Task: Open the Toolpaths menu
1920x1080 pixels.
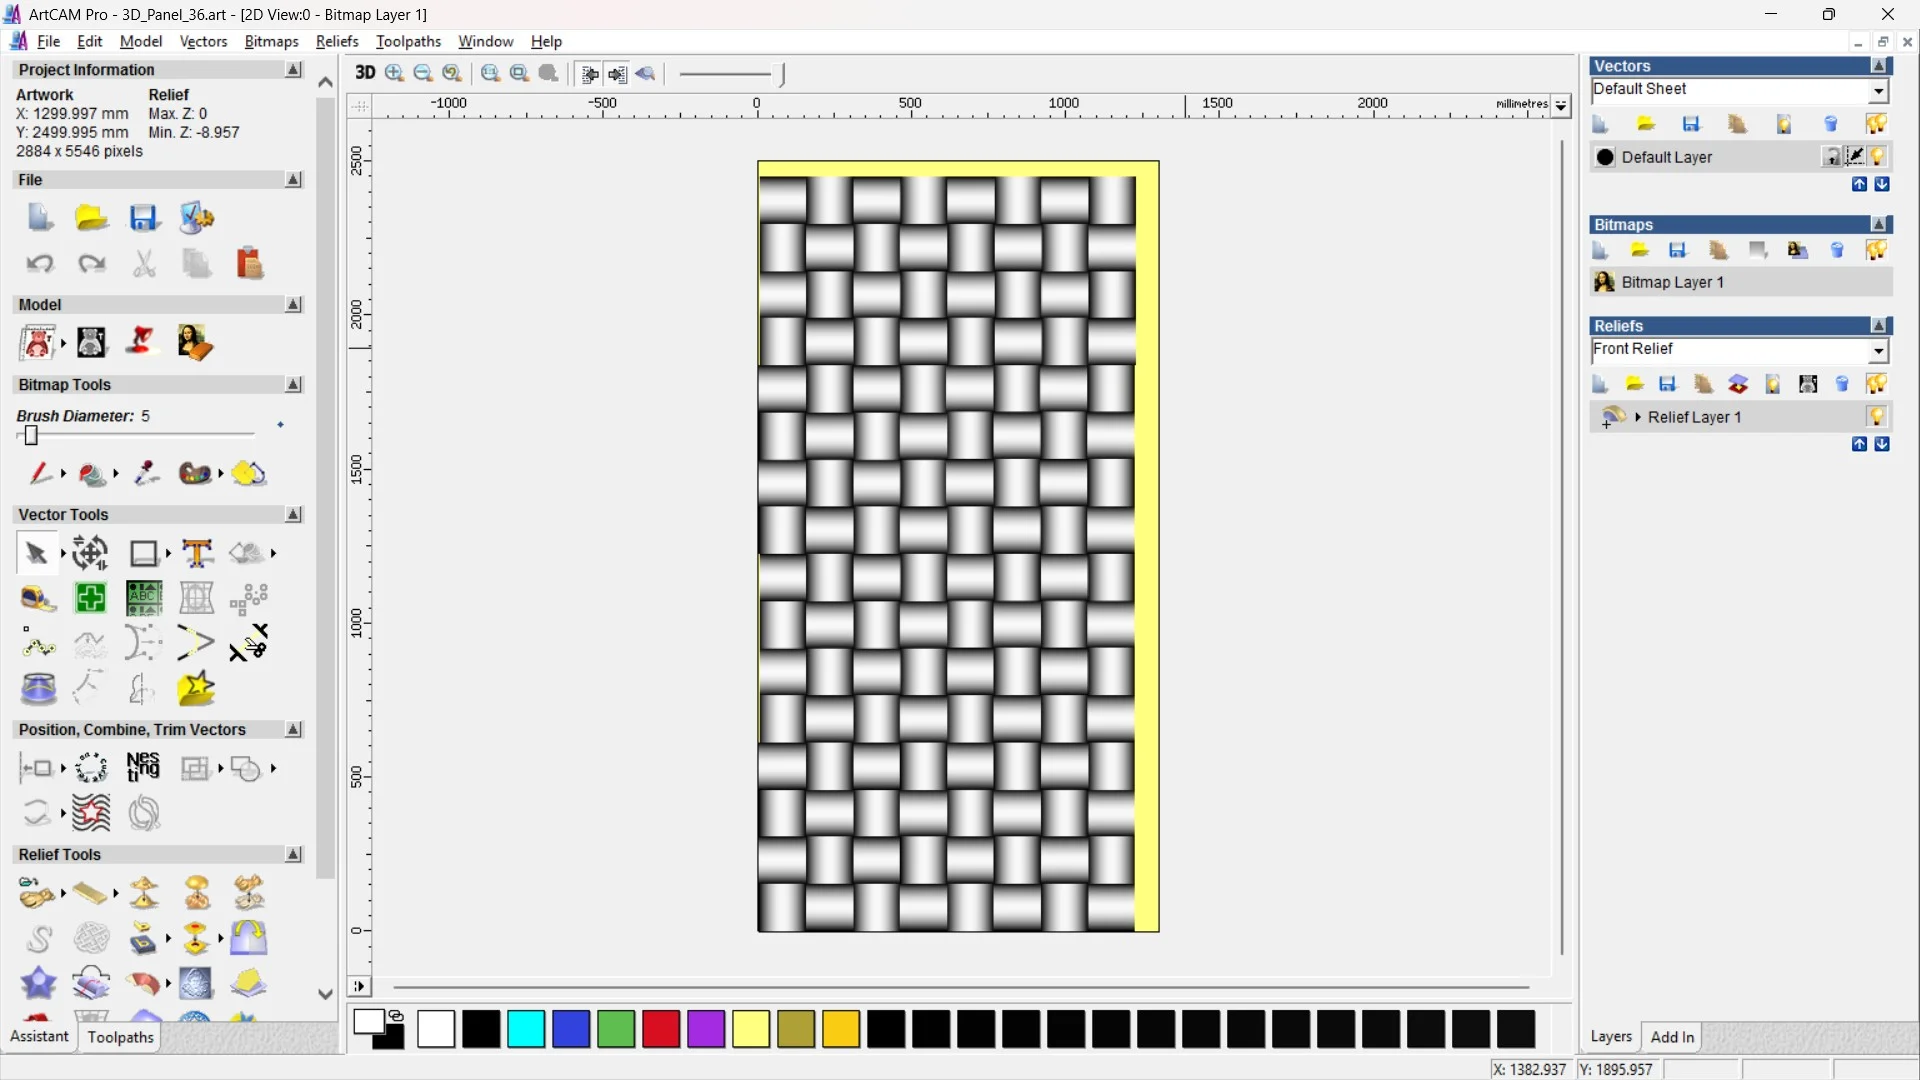Action: (x=408, y=41)
